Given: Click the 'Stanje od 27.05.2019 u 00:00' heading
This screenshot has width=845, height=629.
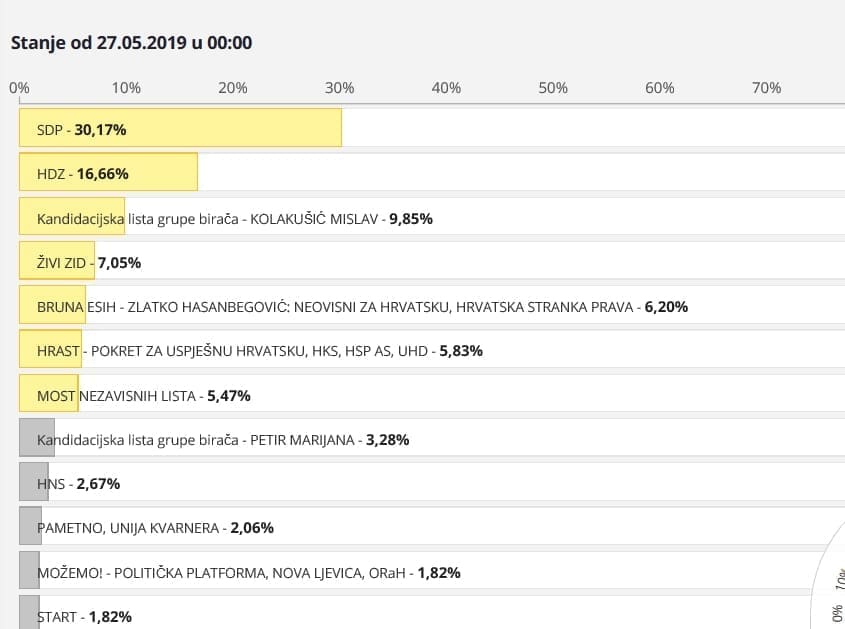Looking at the screenshot, I should pos(131,43).
